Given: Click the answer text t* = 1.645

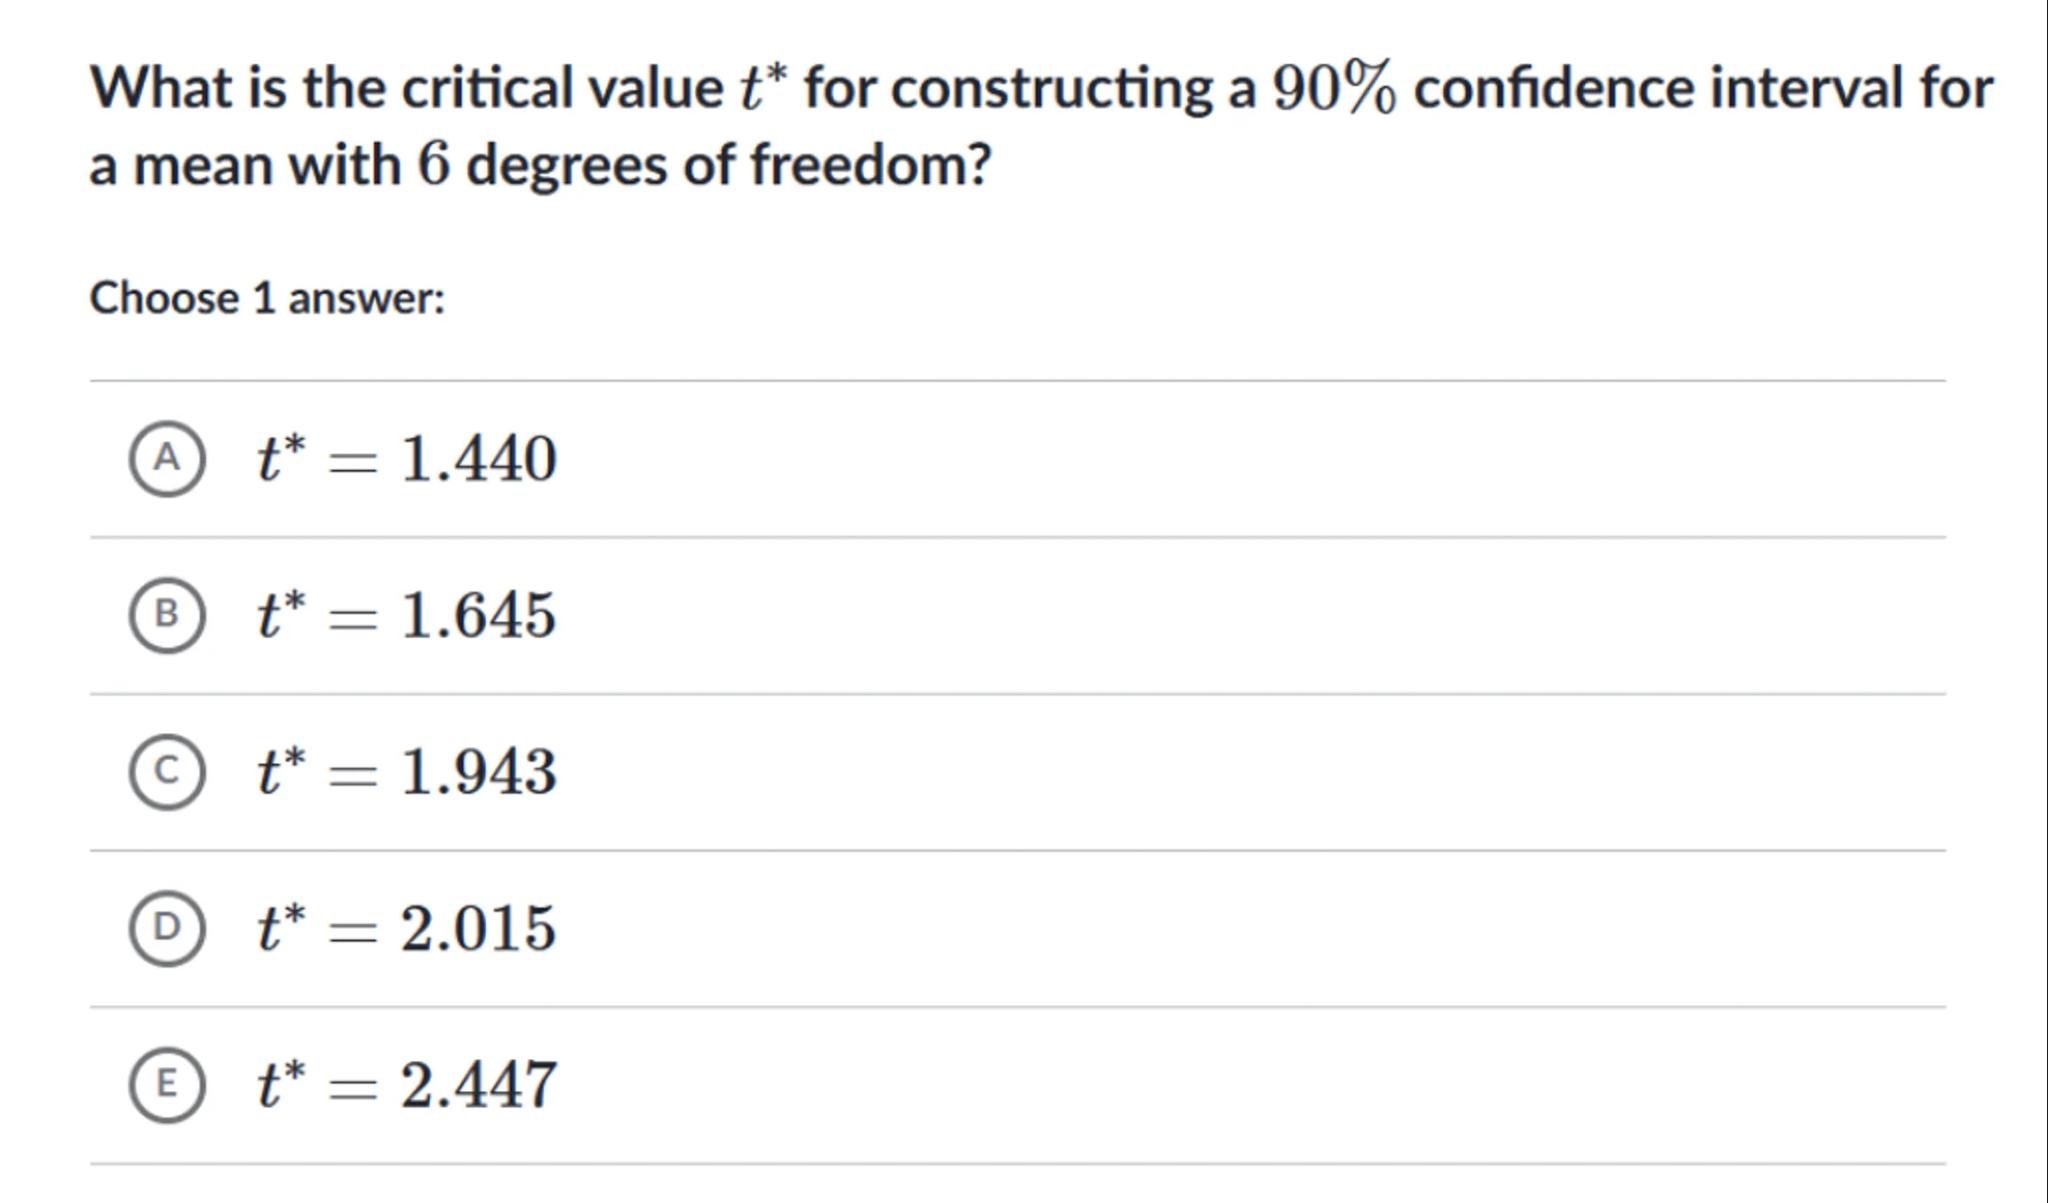Looking at the screenshot, I should pyautogui.click(x=406, y=615).
